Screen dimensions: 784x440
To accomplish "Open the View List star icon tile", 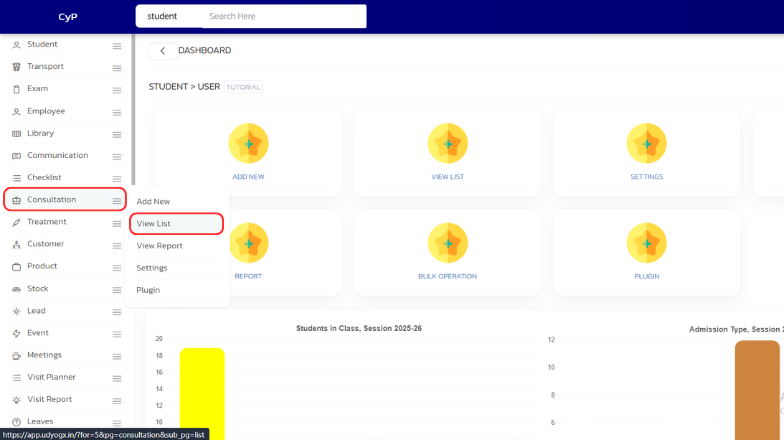I will [447, 144].
